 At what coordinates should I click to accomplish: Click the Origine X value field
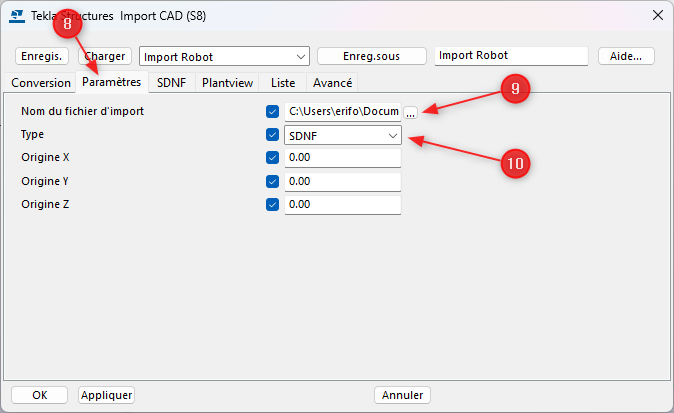(x=343, y=158)
